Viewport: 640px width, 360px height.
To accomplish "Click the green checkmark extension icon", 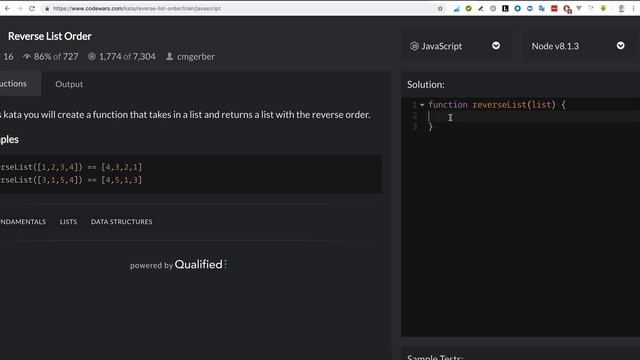I will [x=469, y=9].
